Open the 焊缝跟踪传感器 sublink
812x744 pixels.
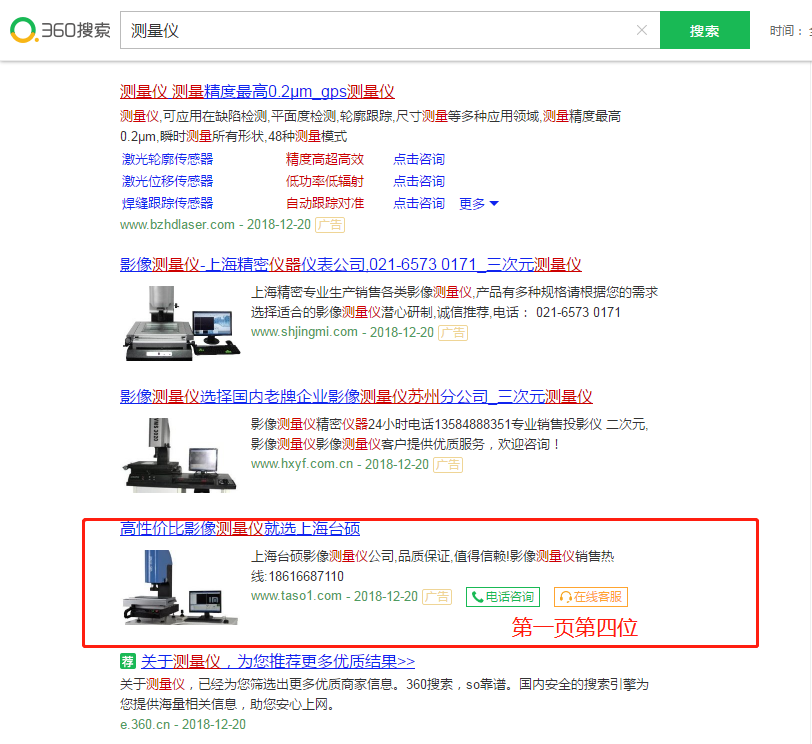(x=167, y=203)
